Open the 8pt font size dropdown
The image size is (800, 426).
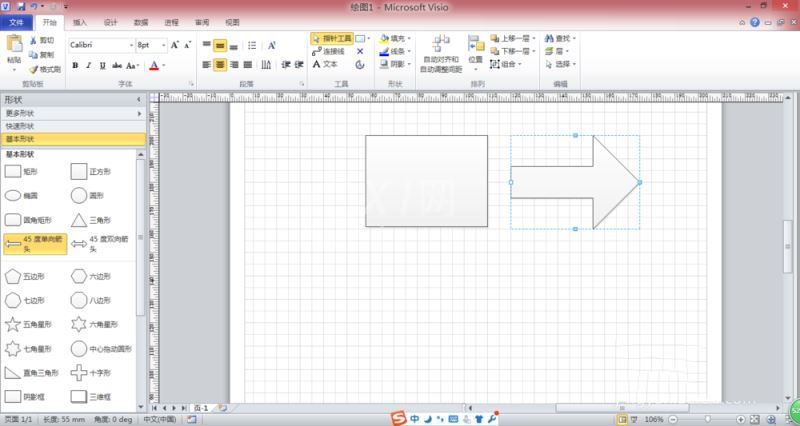(164, 45)
